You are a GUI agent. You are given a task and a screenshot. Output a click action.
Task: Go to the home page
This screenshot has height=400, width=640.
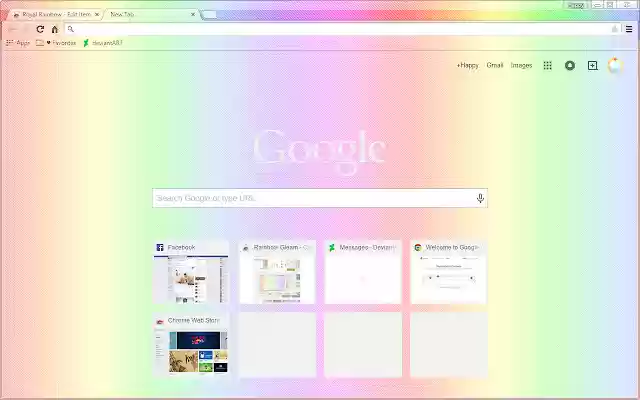(55, 29)
